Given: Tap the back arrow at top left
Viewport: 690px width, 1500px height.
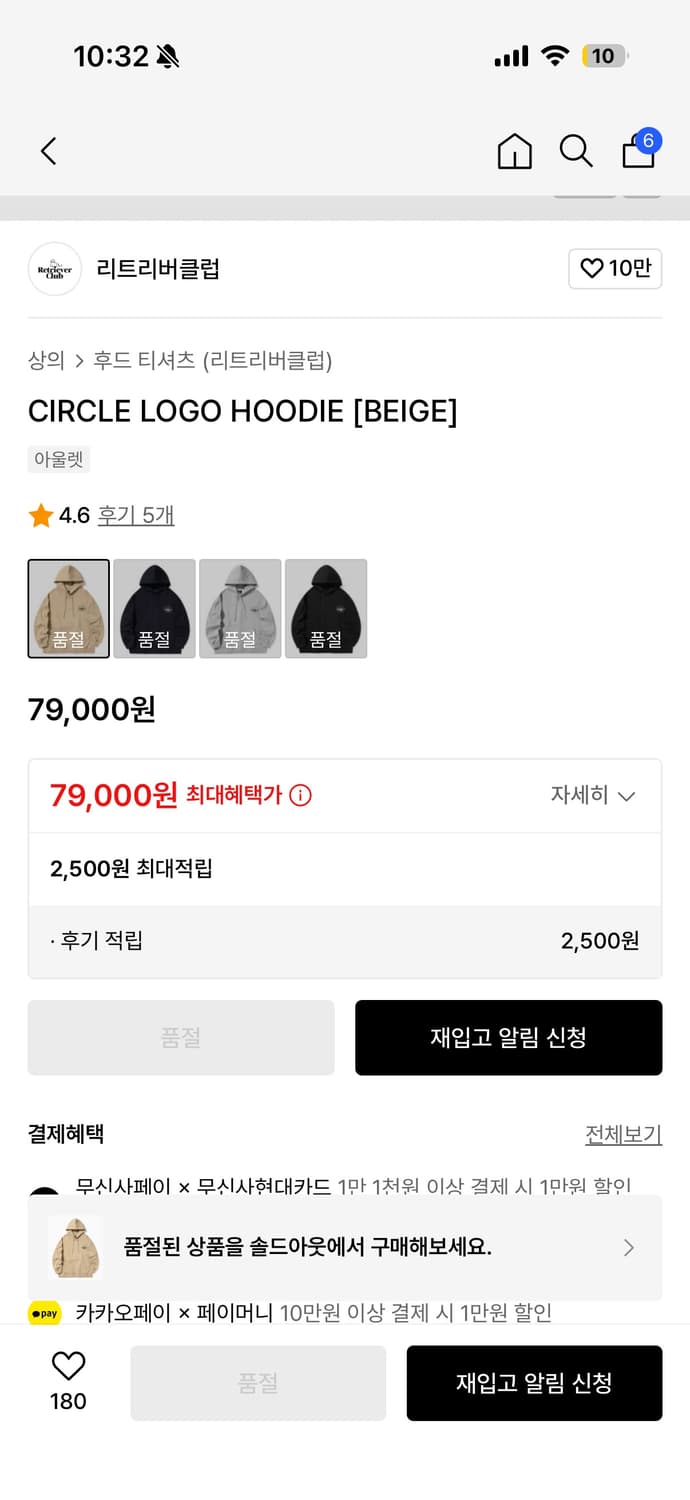Looking at the screenshot, I should [47, 150].
